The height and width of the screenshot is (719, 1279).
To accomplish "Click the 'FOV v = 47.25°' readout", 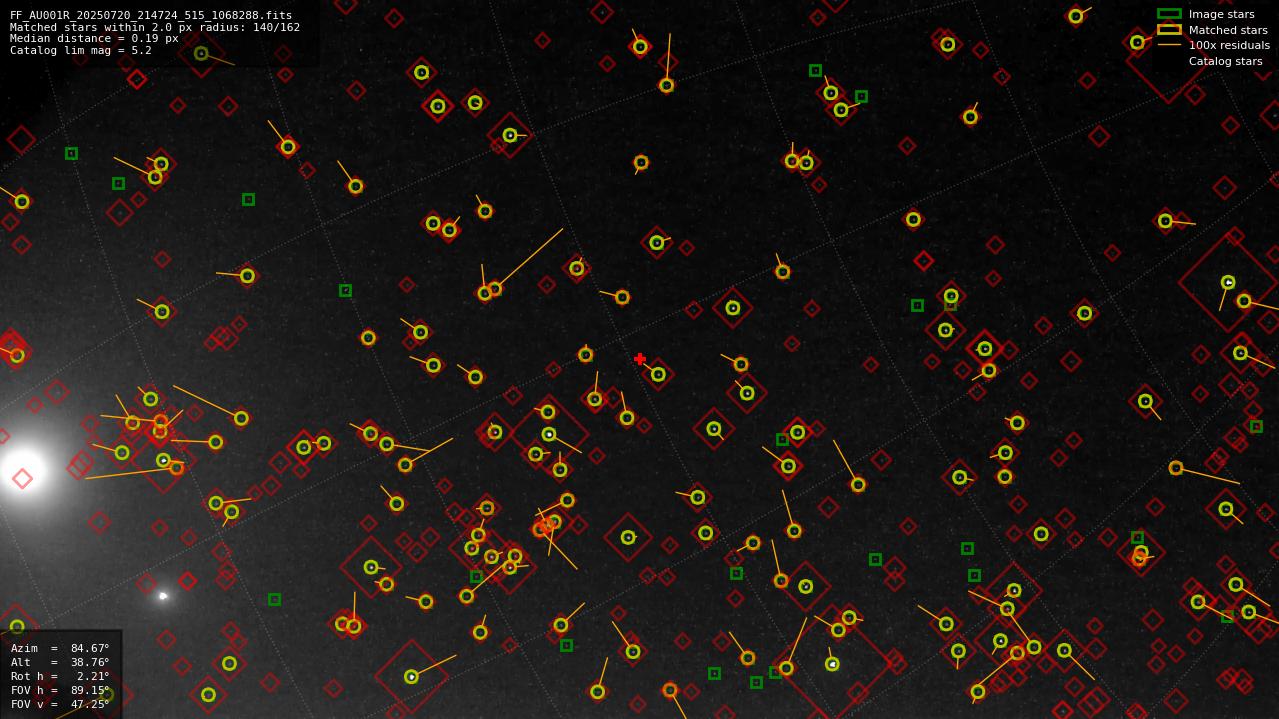I will [60, 704].
